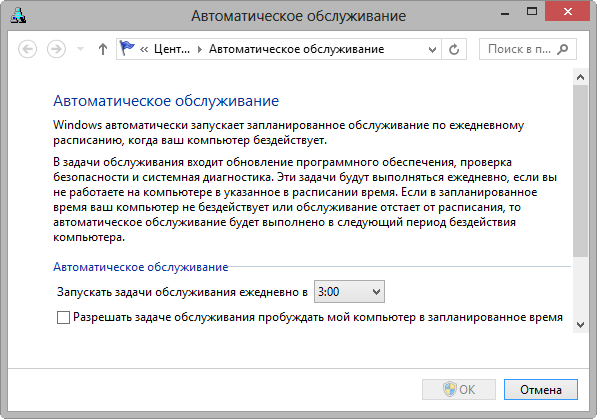Click the search magnifier icon
The width and height of the screenshot is (597, 419).
[562, 49]
